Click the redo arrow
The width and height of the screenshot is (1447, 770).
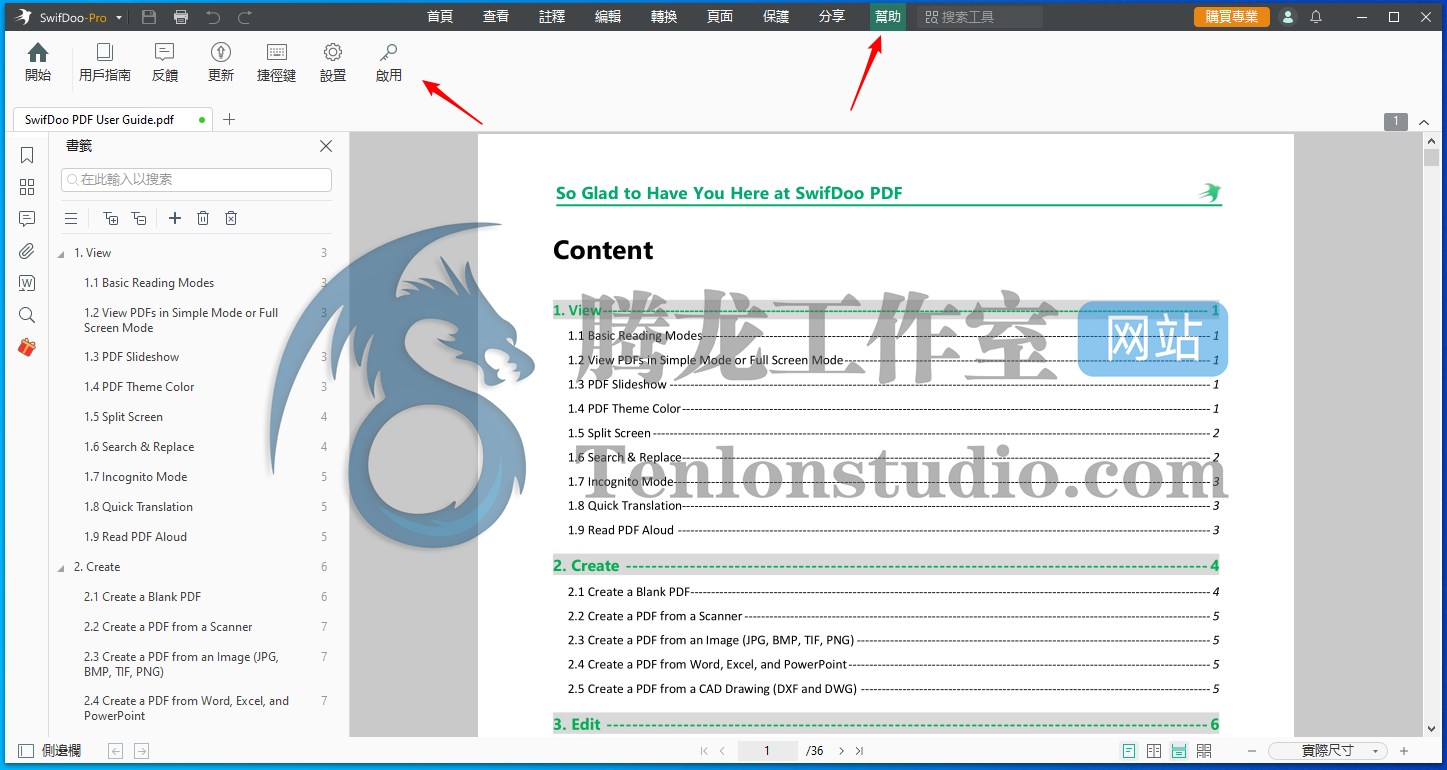pyautogui.click(x=245, y=17)
